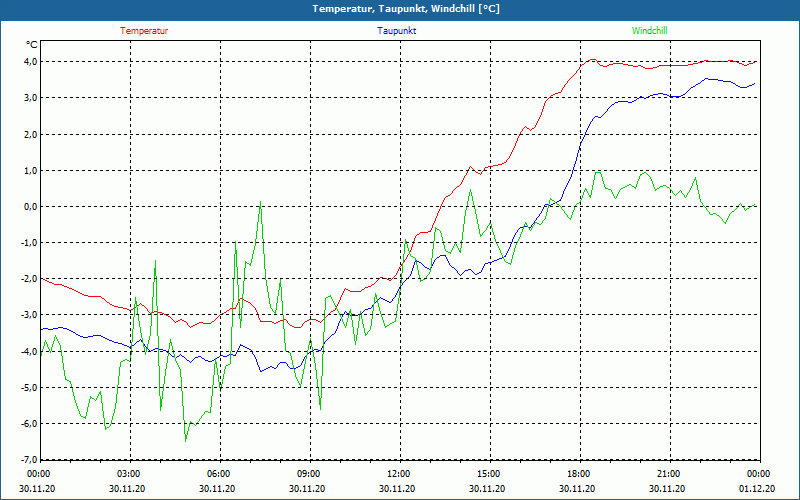
Task: Click the 01.12.20 date label
Action: (x=757, y=488)
